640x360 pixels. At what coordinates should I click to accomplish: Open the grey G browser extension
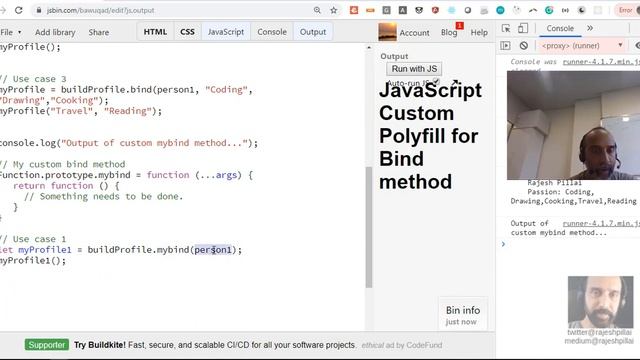click(x=387, y=10)
